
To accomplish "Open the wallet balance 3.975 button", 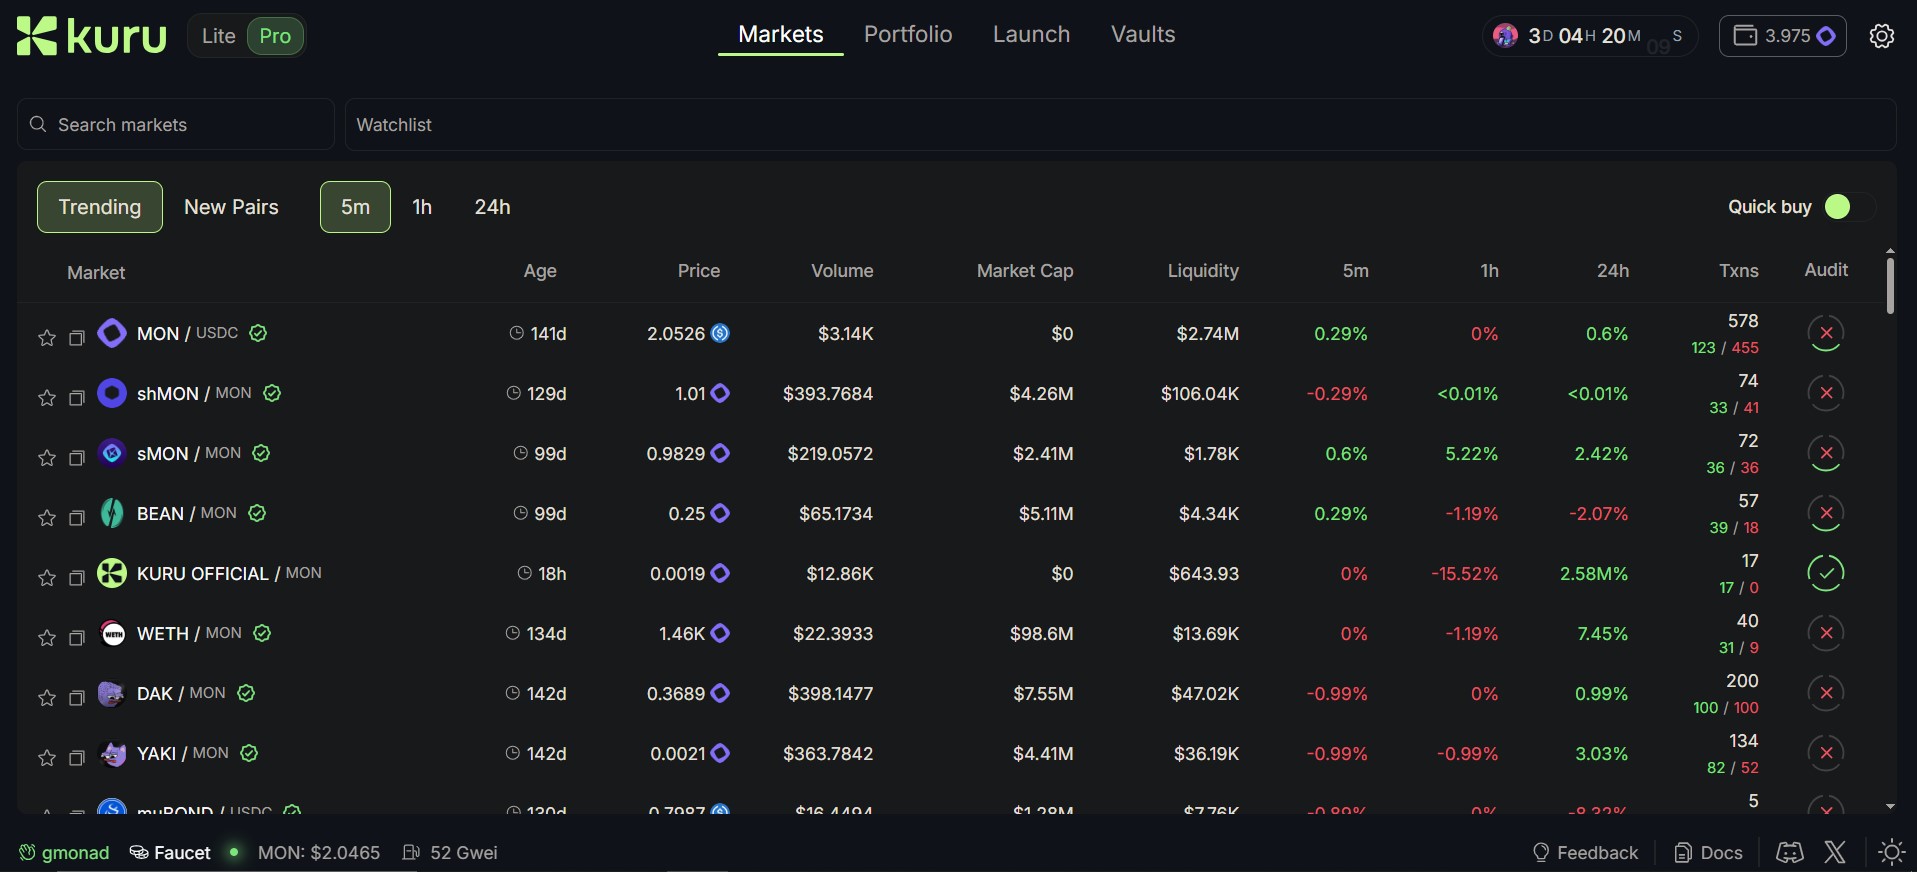I will [x=1782, y=36].
